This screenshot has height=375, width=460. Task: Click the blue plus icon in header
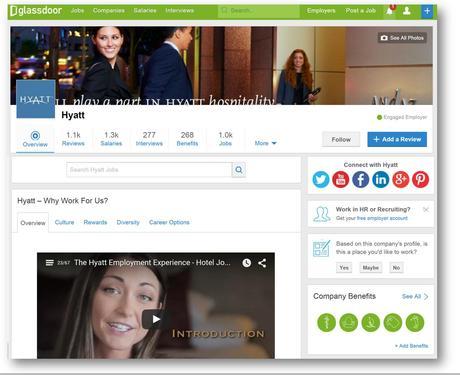tap(427, 11)
